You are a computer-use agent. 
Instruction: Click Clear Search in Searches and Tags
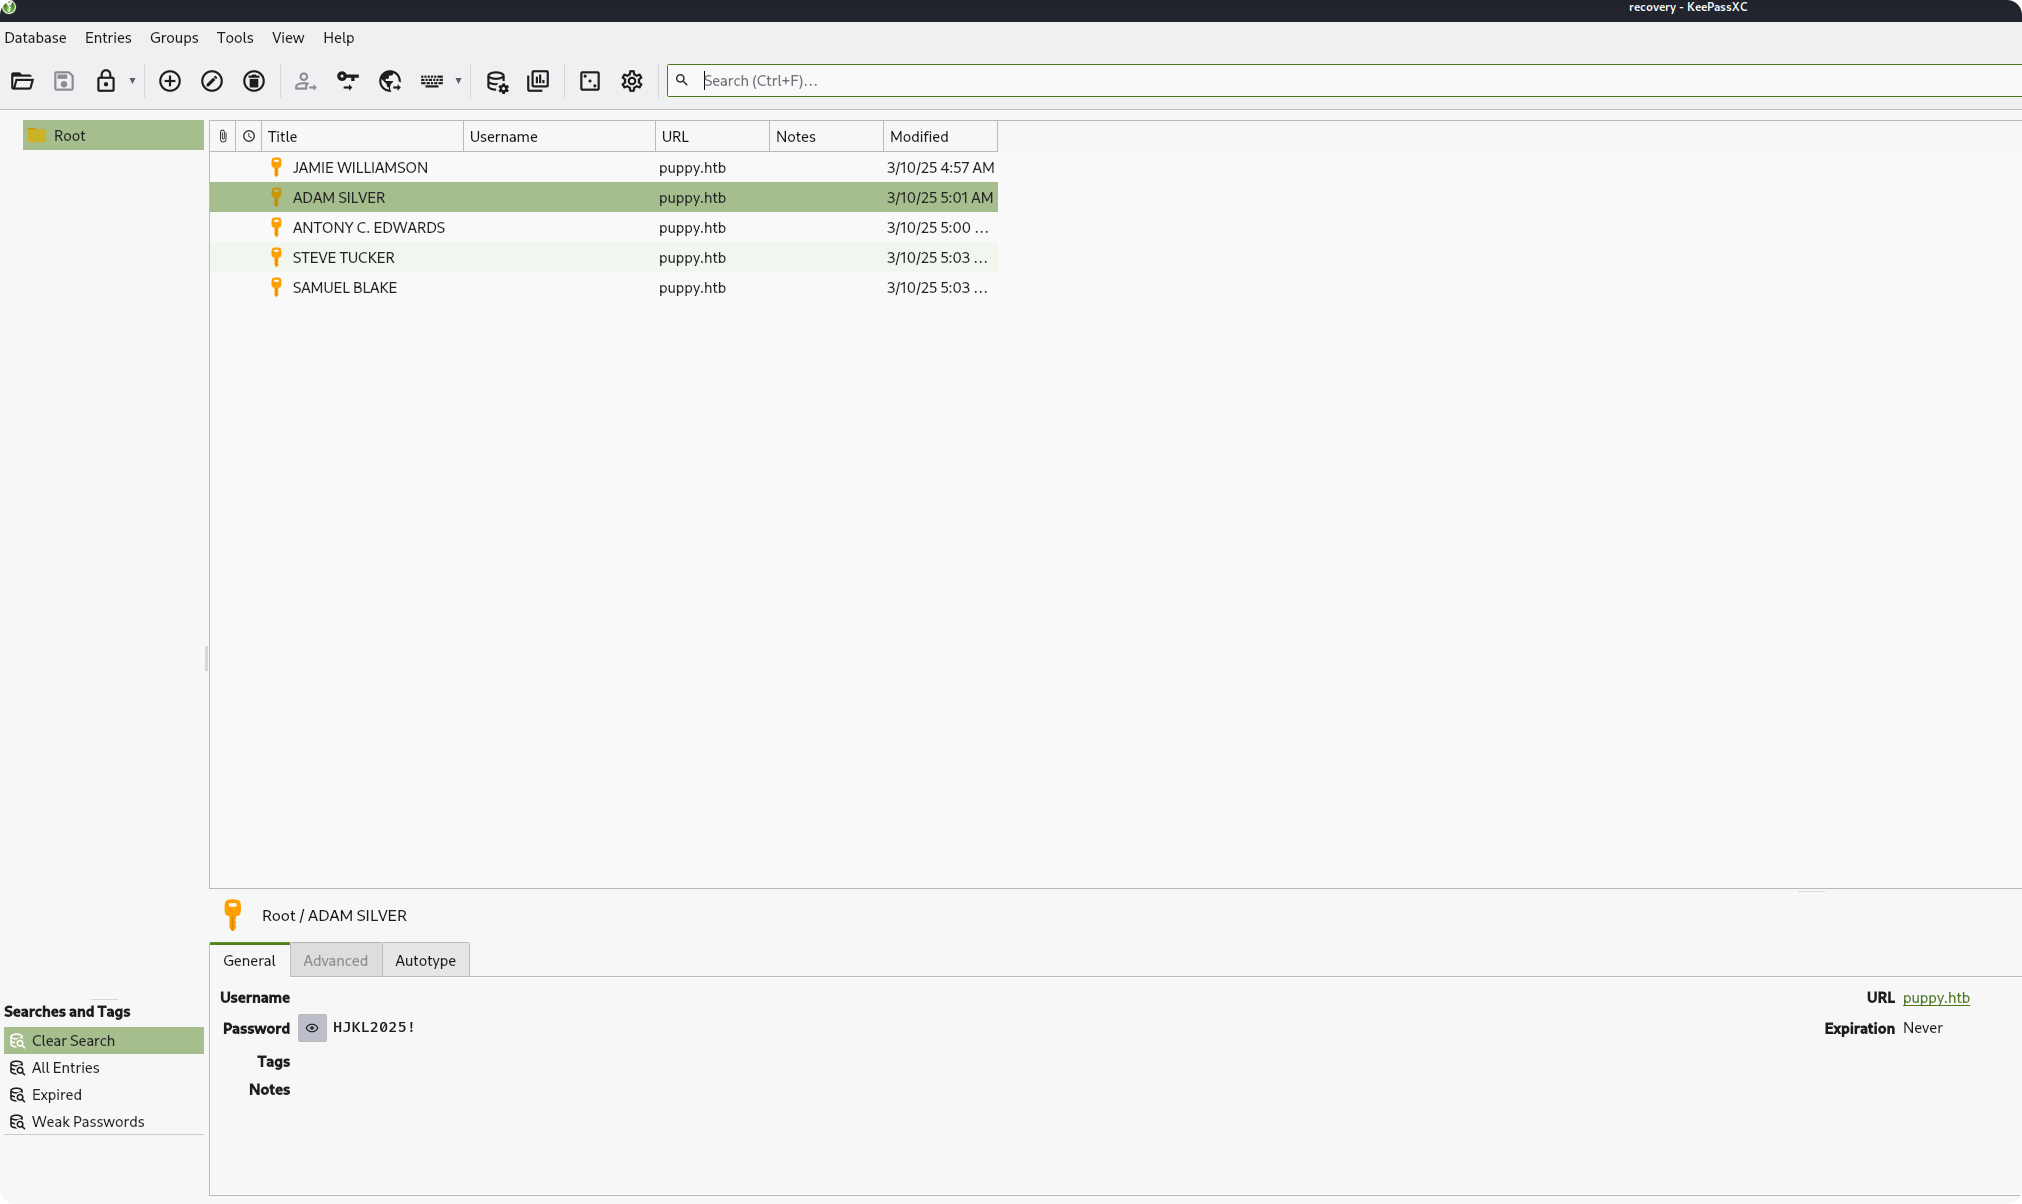[104, 1040]
